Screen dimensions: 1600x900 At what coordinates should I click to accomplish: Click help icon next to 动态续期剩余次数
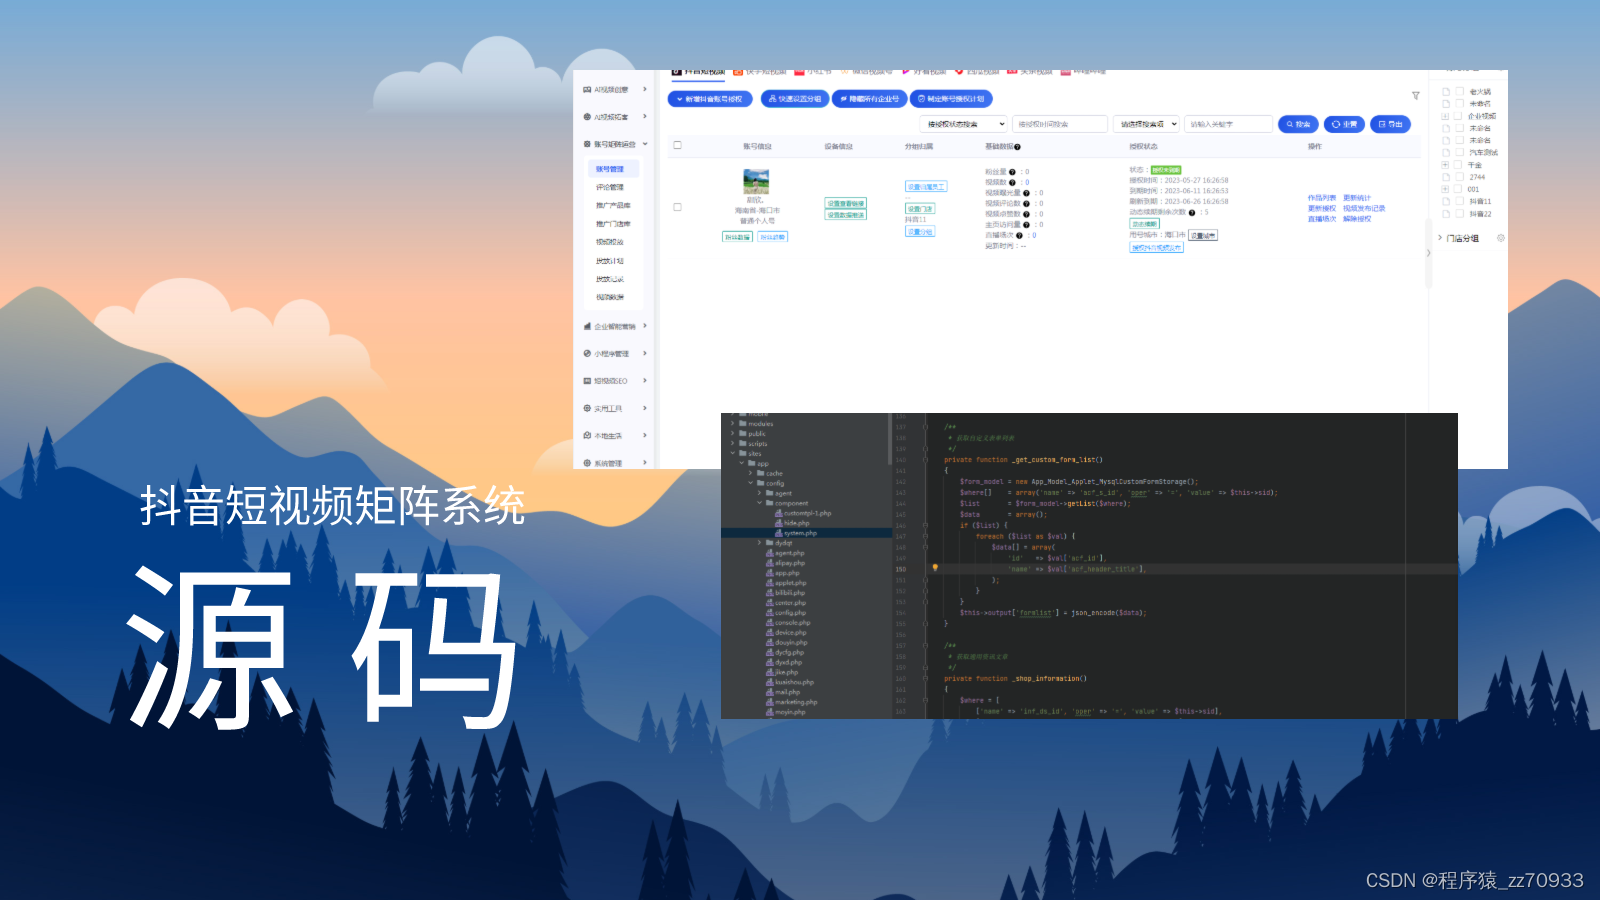pos(1191,212)
